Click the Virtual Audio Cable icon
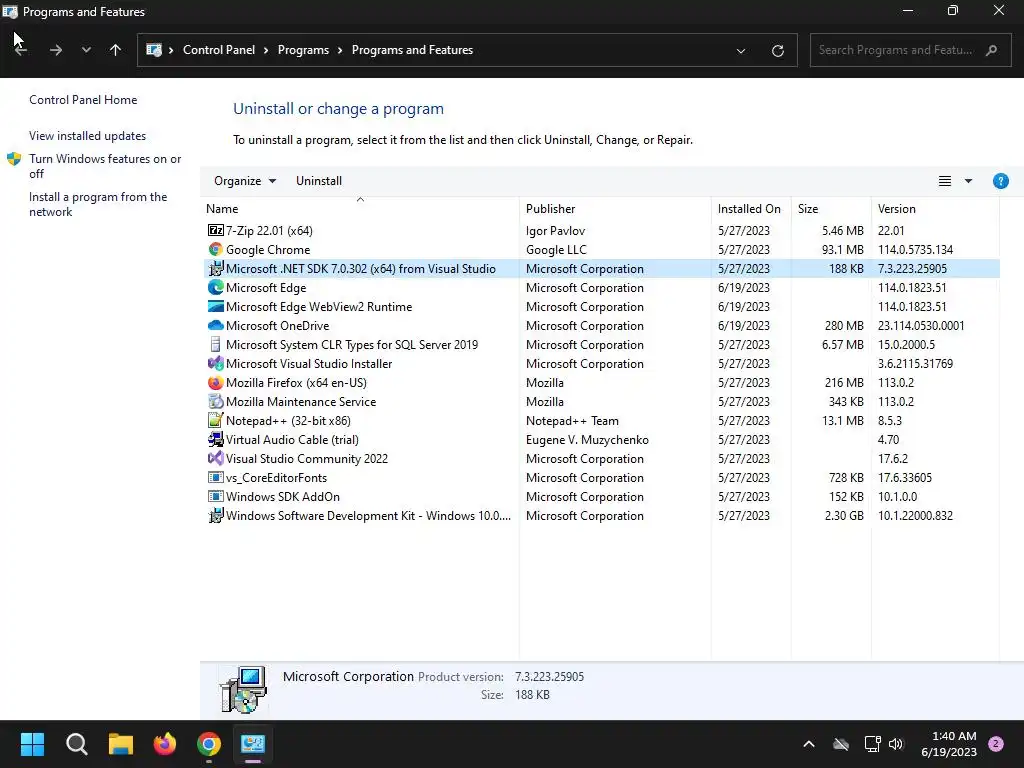The image size is (1024, 768). point(216,440)
